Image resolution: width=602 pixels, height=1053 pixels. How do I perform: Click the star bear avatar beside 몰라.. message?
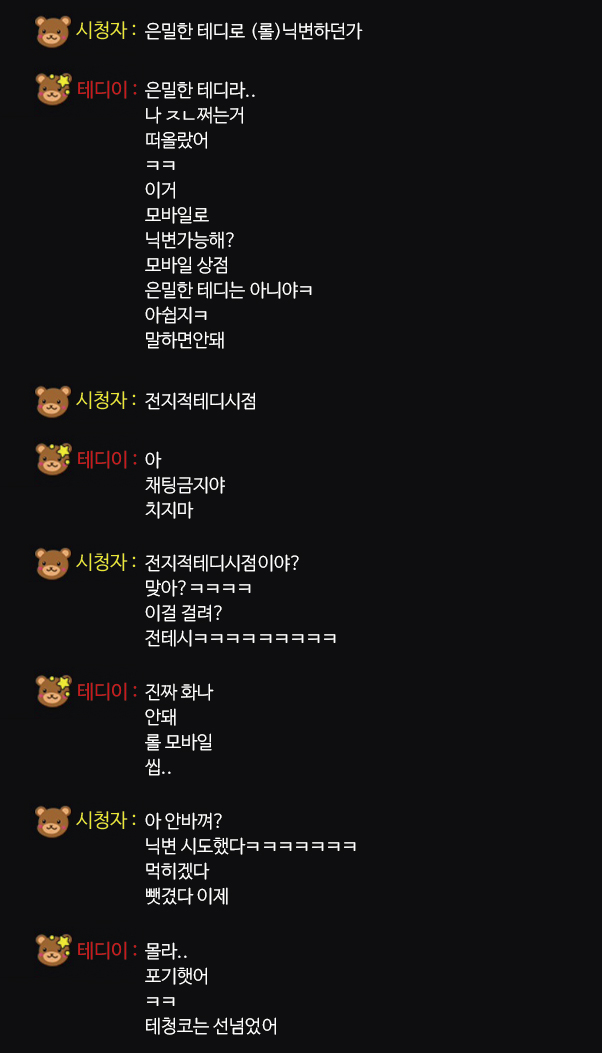(53, 950)
